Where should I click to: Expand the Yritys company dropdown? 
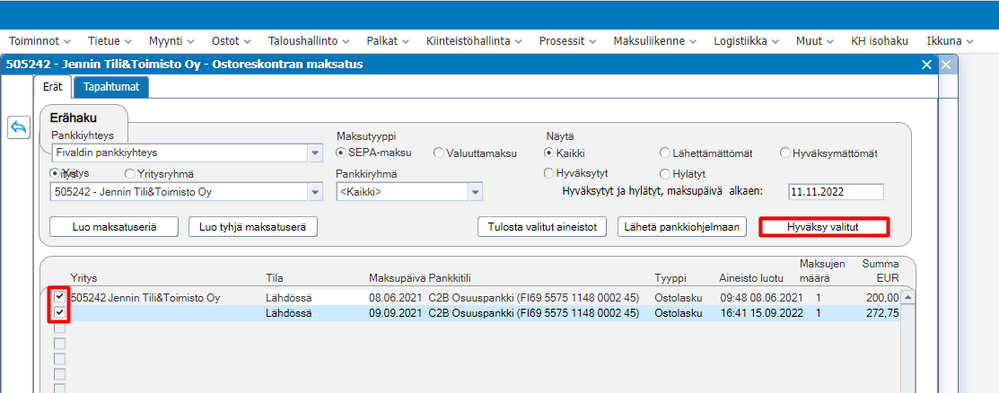point(315,192)
